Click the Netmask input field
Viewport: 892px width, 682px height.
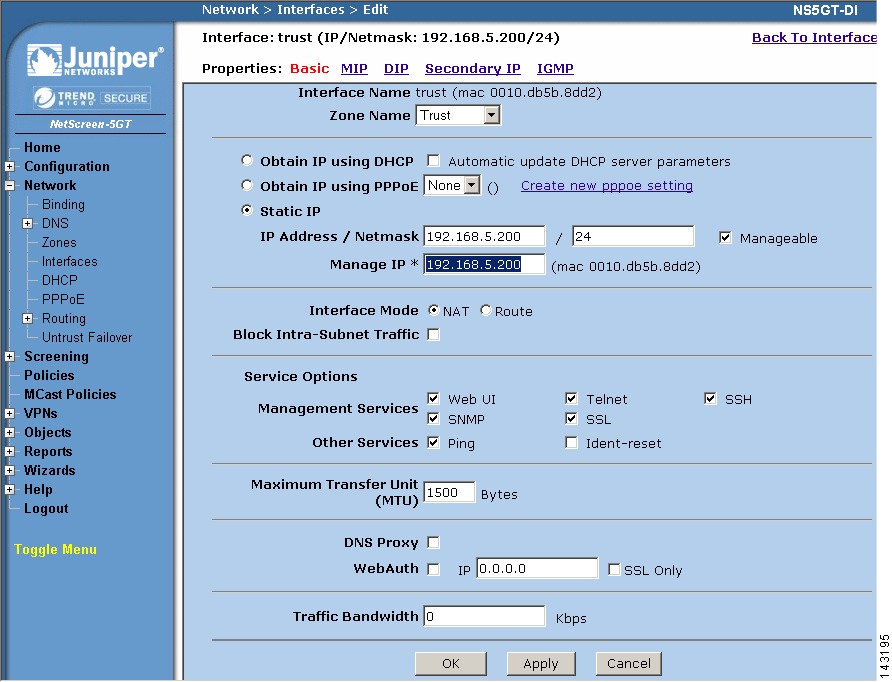click(x=633, y=236)
